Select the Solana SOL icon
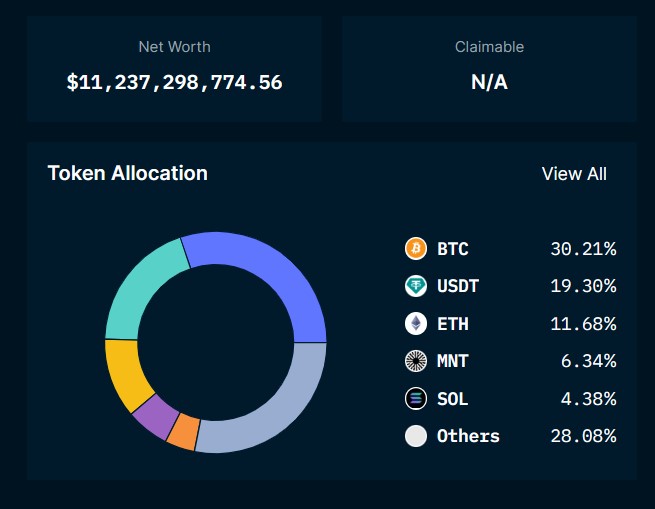Screen dimensions: 655x509 (415, 399)
